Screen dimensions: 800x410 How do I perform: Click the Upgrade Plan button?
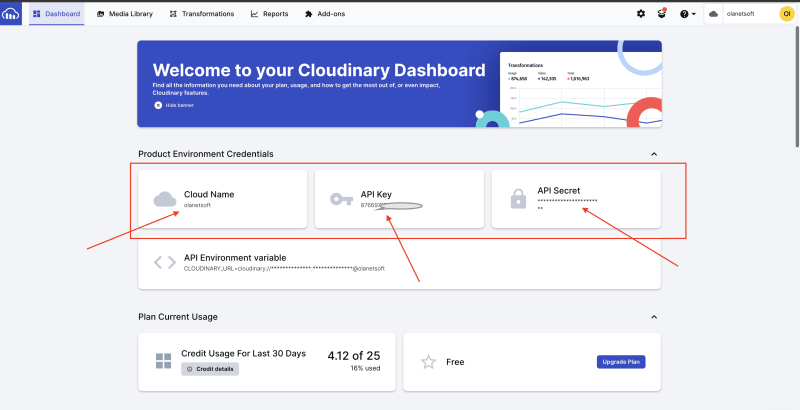[x=621, y=362]
